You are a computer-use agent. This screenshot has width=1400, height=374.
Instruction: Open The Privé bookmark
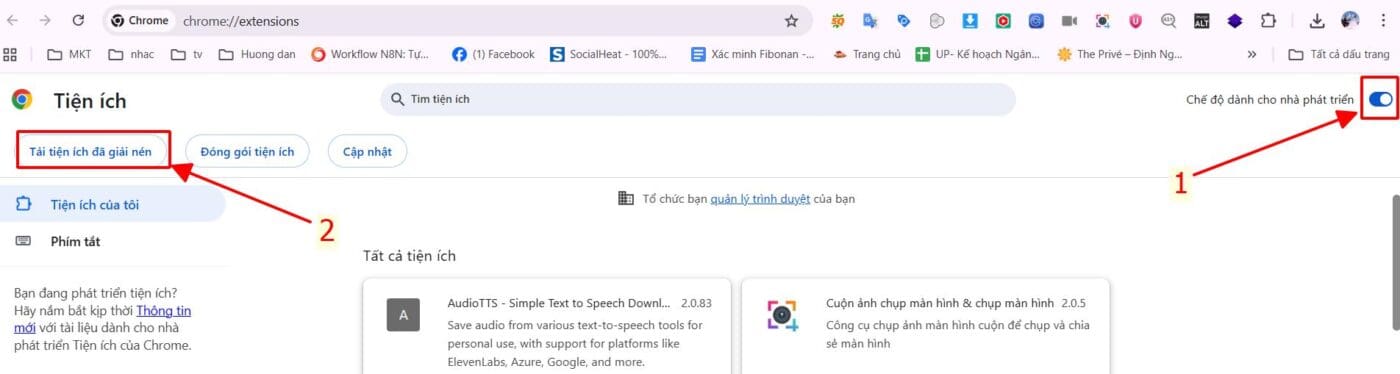coord(1121,54)
